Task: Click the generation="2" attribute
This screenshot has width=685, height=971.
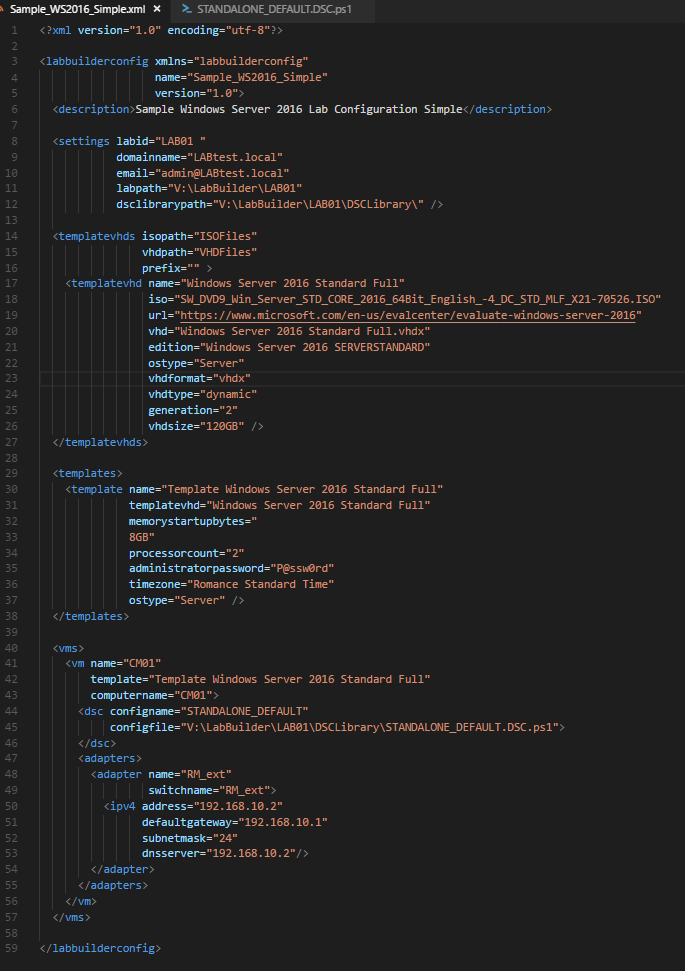Action: pyautogui.click(x=193, y=411)
